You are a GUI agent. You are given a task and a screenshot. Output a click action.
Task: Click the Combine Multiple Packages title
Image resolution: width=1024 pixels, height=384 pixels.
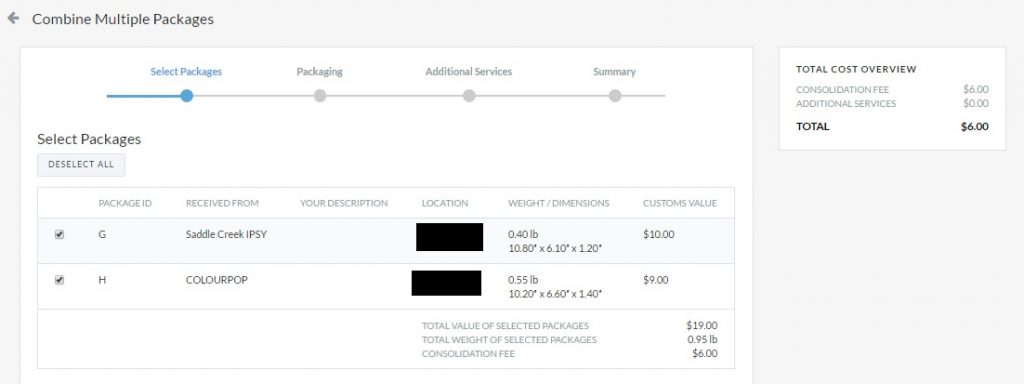pyautogui.click(x=123, y=19)
